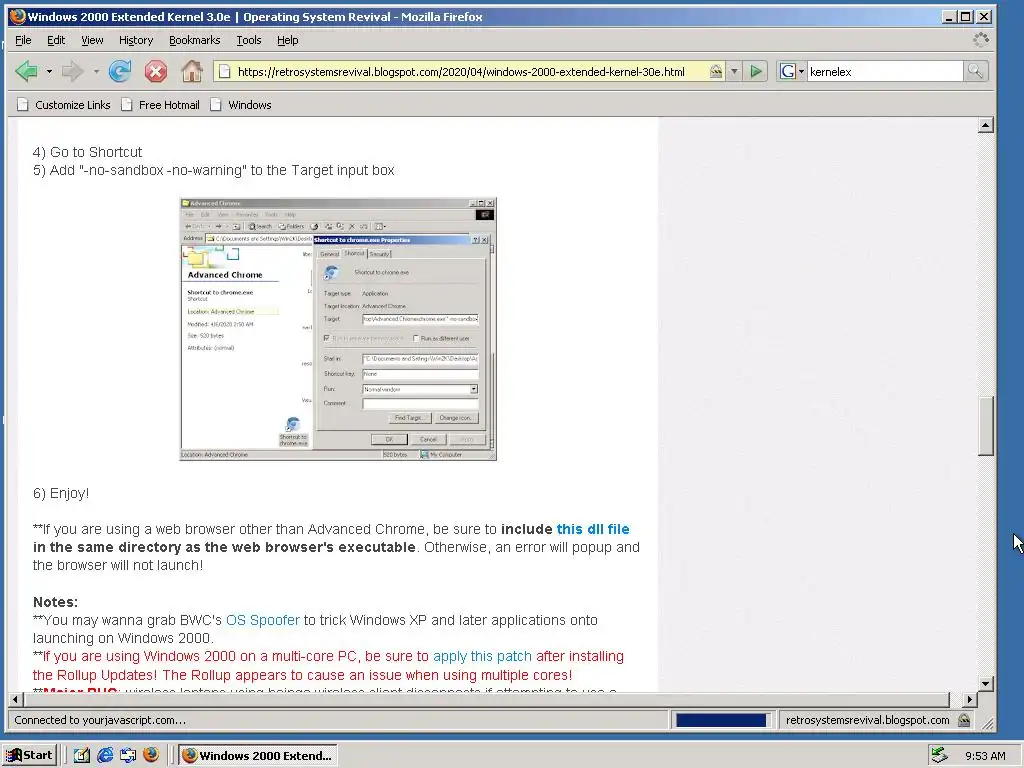Launch Internet Explorer from quick launch
Viewport: 1024px width, 768px height.
pos(105,755)
